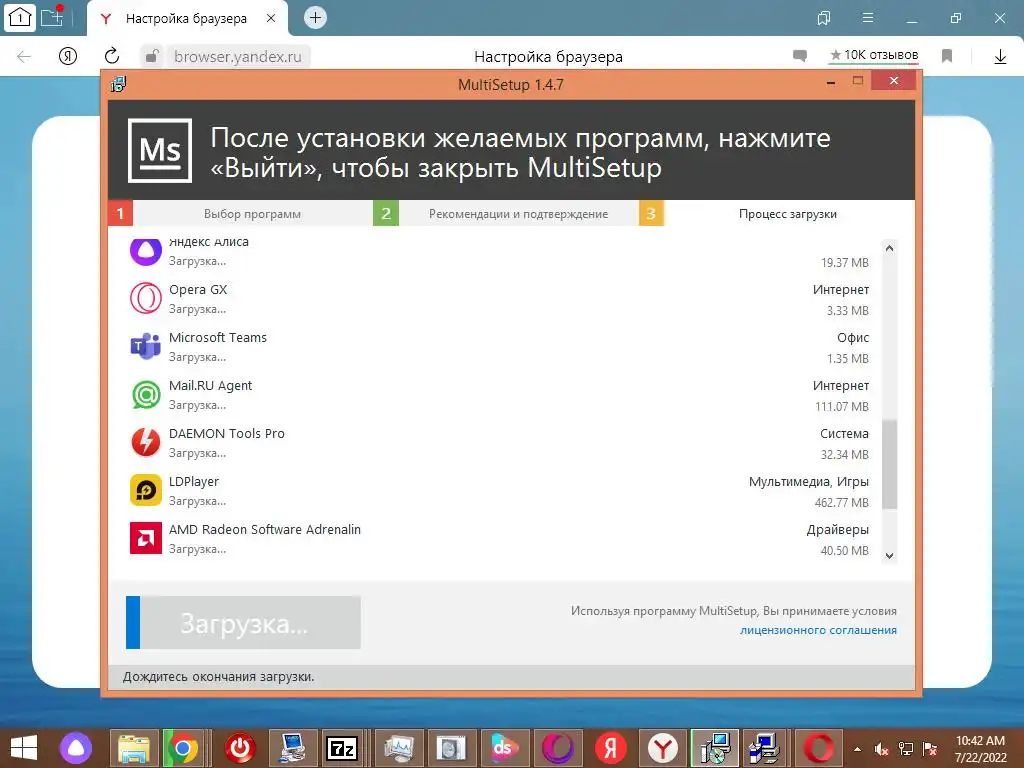The height and width of the screenshot is (768, 1024).
Task: Click the Microsoft Teams name text
Action: click(217, 337)
